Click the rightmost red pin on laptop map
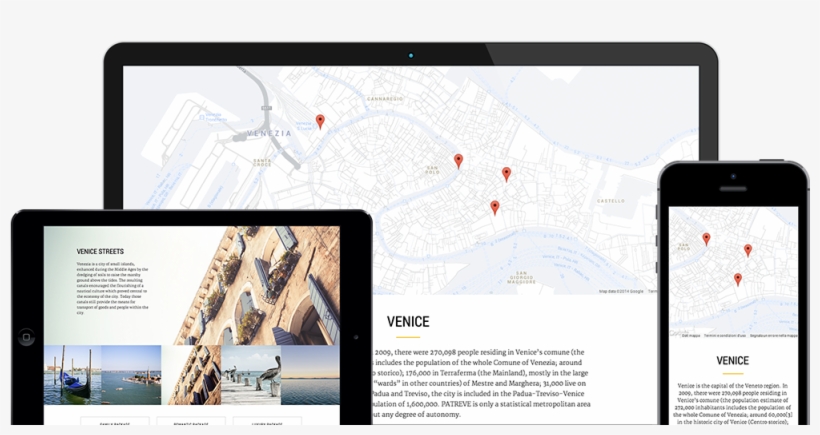 (x=506, y=174)
